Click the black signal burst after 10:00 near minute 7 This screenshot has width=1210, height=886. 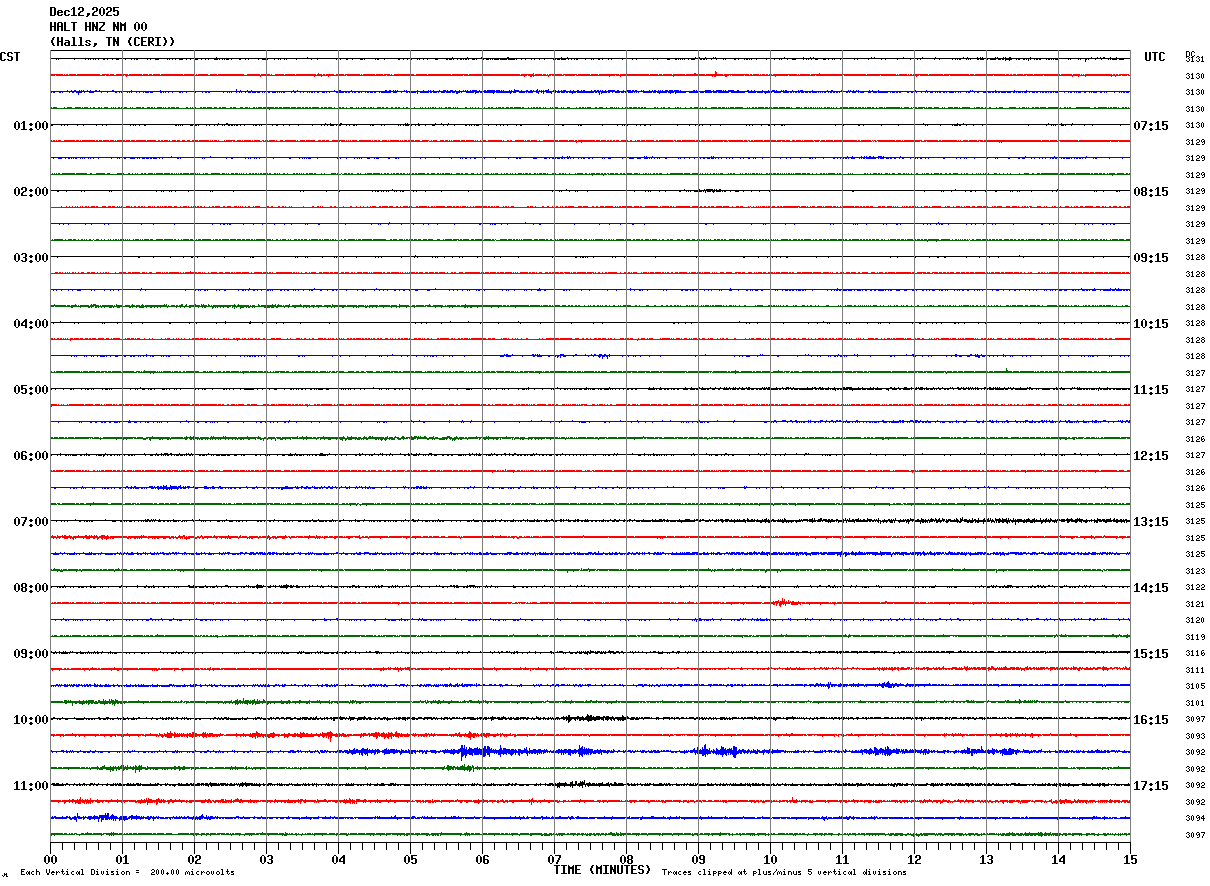click(x=593, y=718)
